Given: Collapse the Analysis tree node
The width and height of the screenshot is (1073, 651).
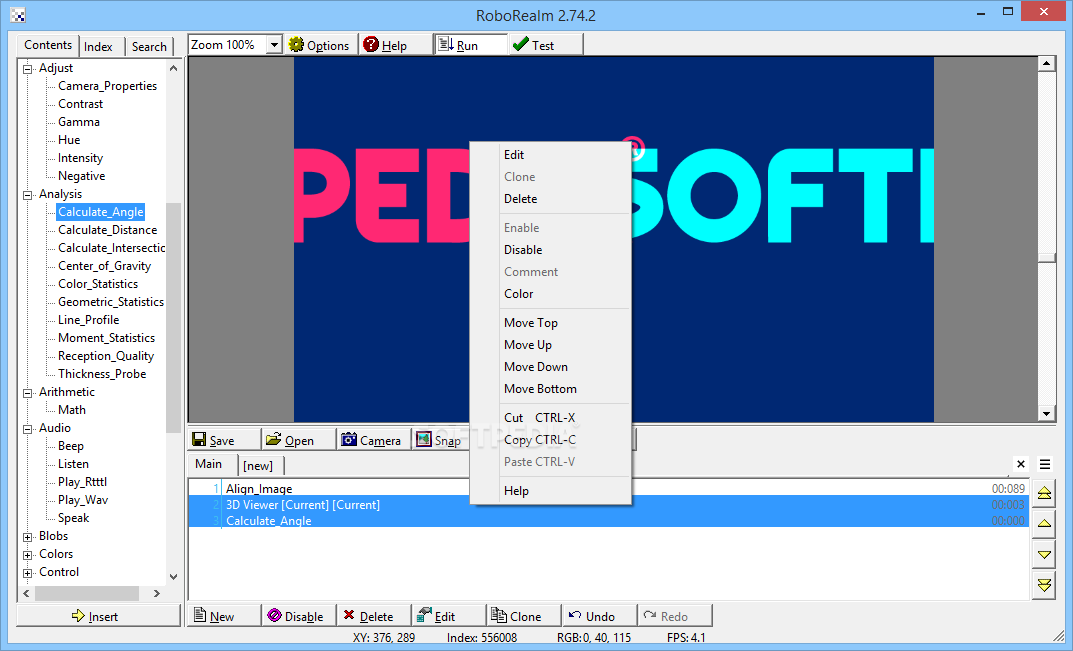Looking at the screenshot, I should click(28, 194).
